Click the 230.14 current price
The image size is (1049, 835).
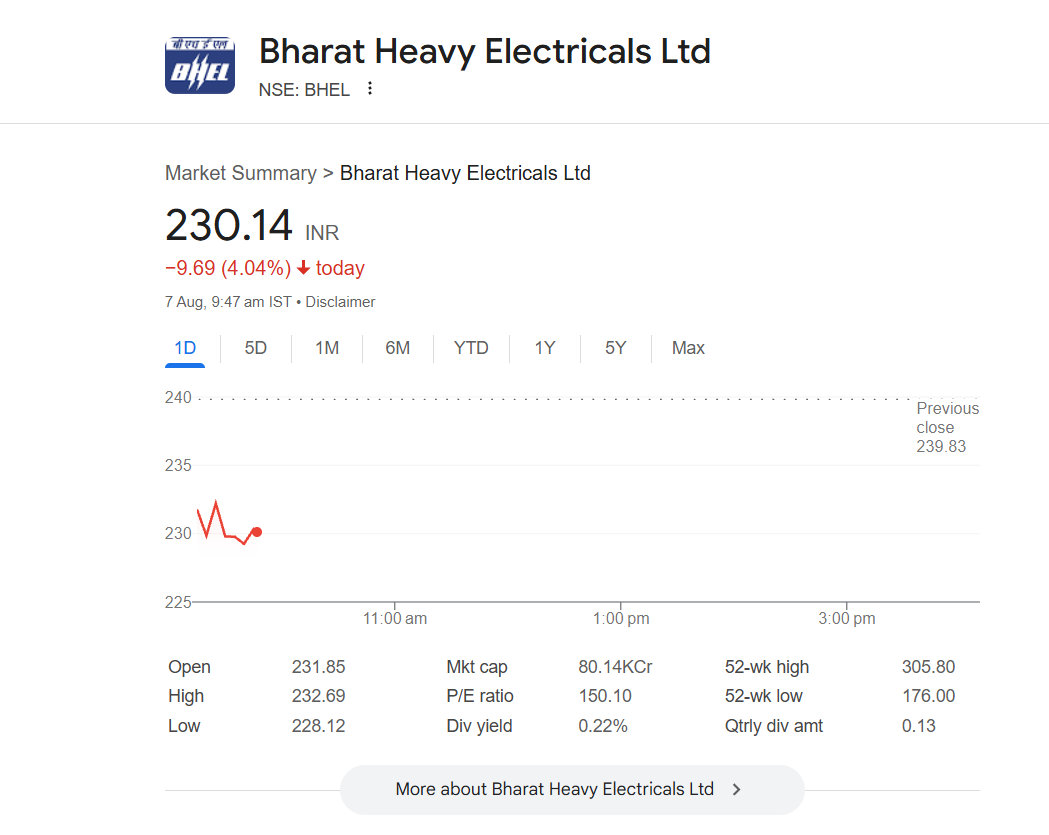click(x=229, y=225)
